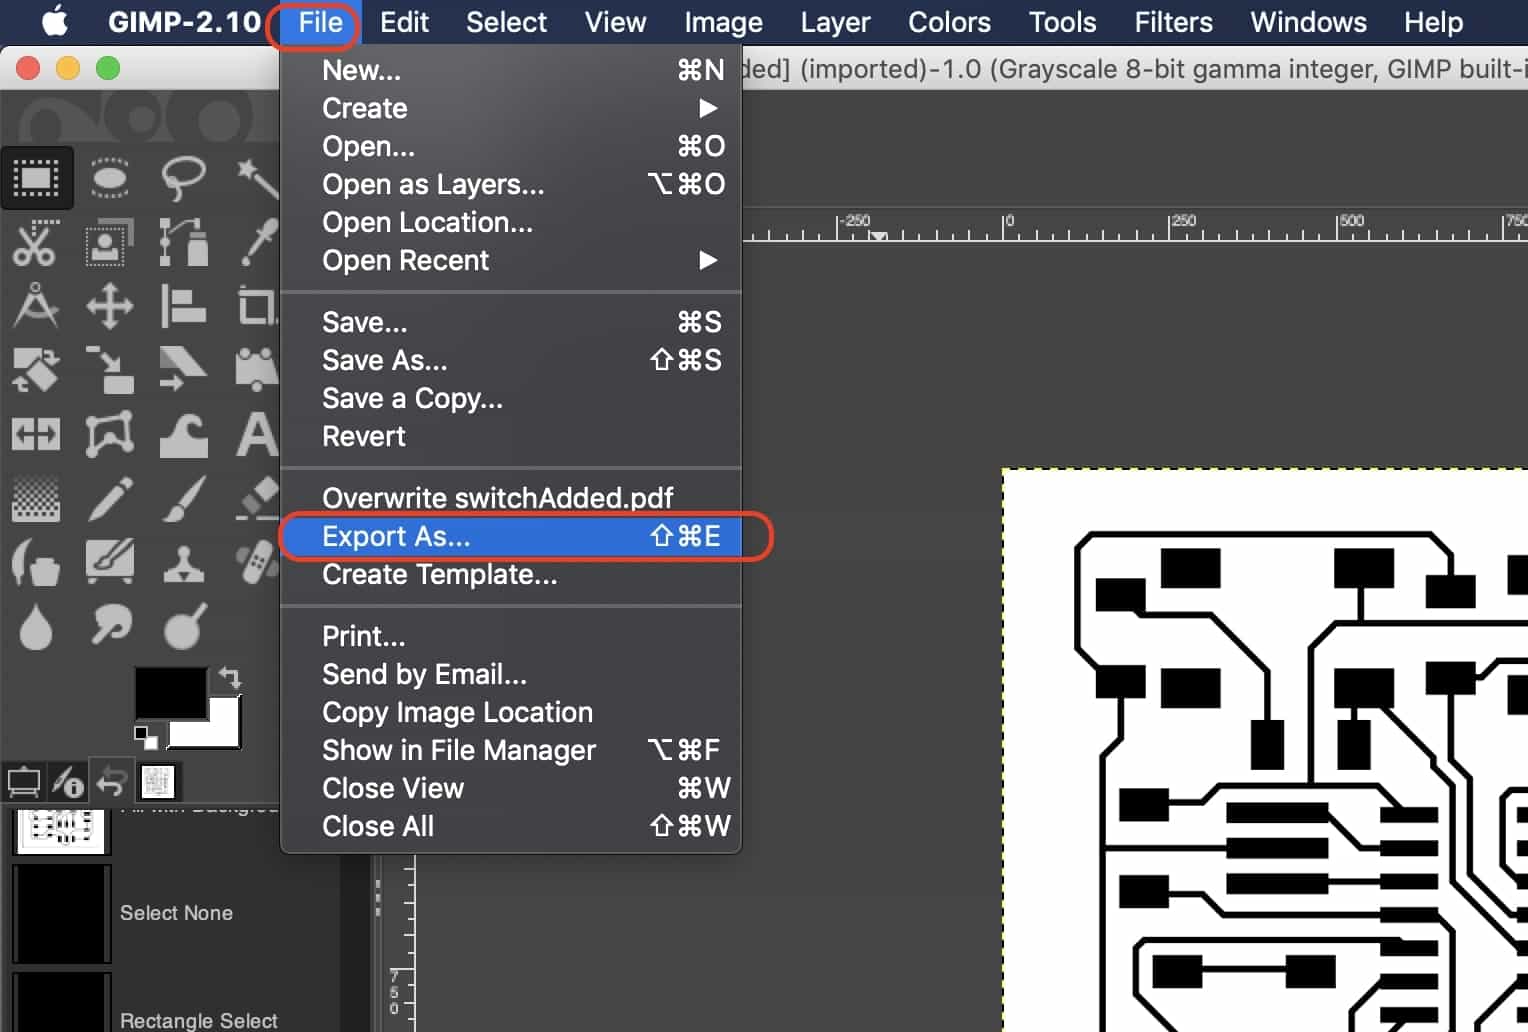Image resolution: width=1528 pixels, height=1032 pixels.
Task: Select the Move tool
Action: (109, 306)
